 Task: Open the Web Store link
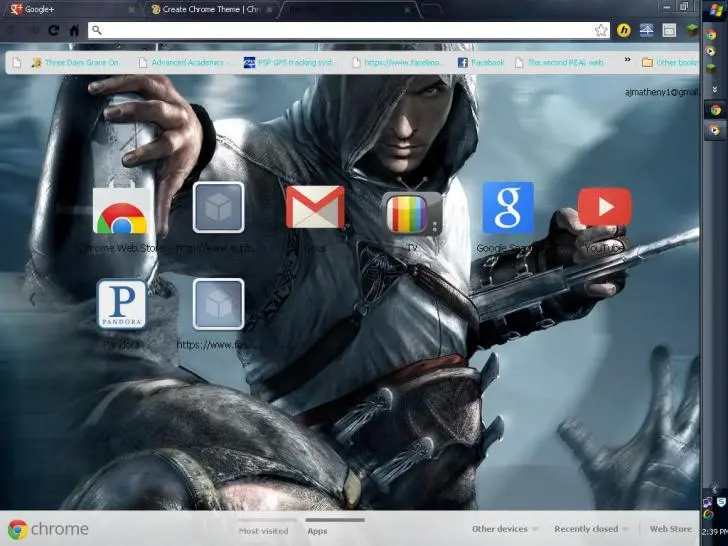(x=670, y=529)
